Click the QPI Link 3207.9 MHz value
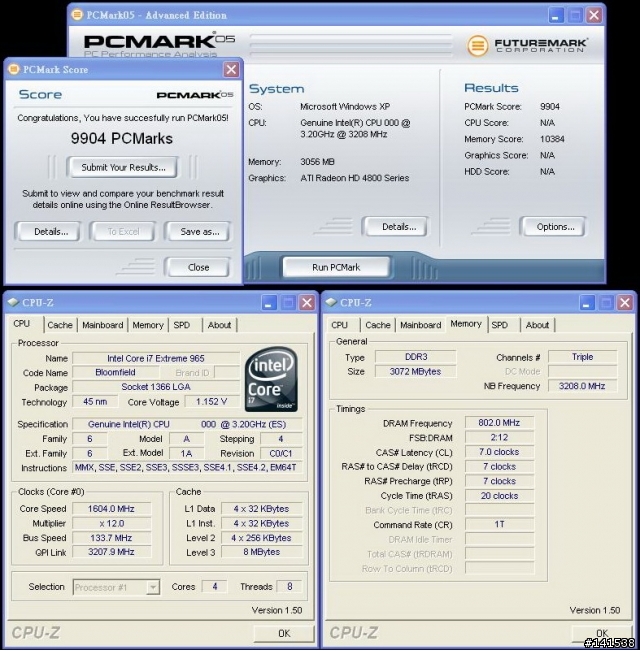The image size is (640, 651). 111,552
